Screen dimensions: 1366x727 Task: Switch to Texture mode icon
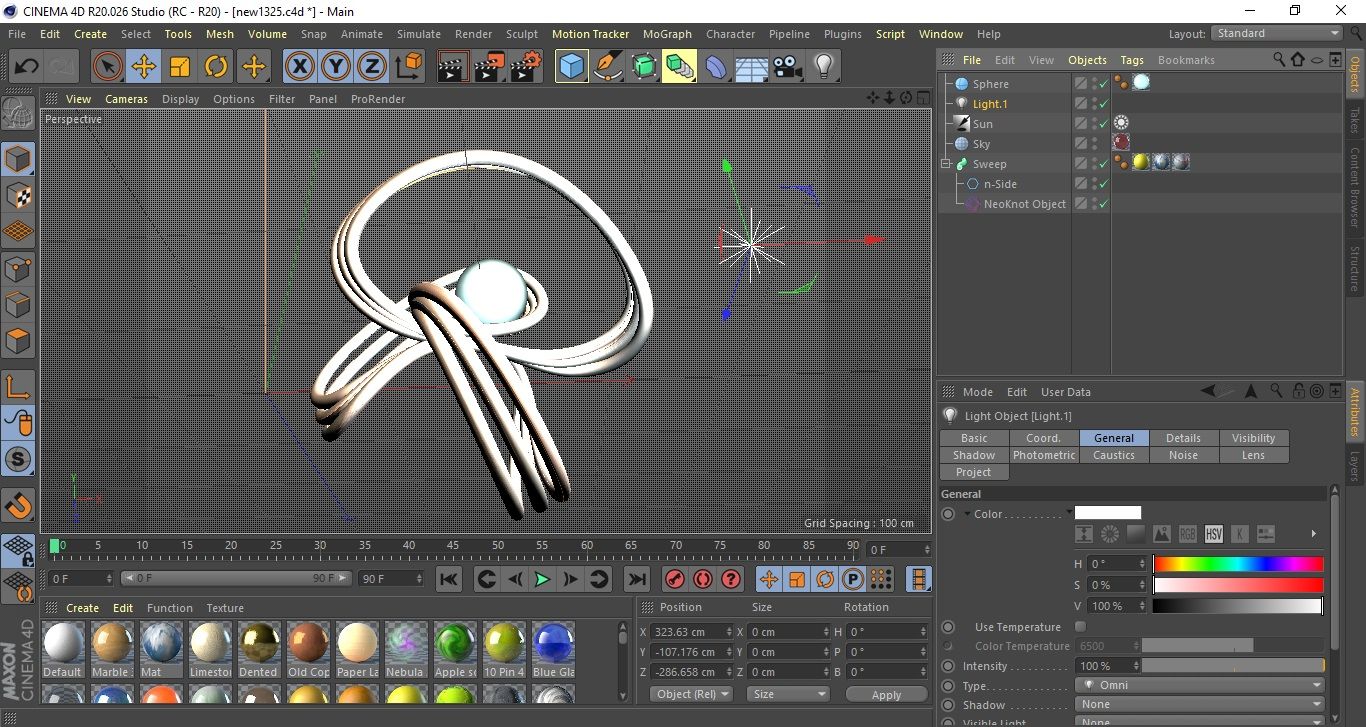point(18,195)
